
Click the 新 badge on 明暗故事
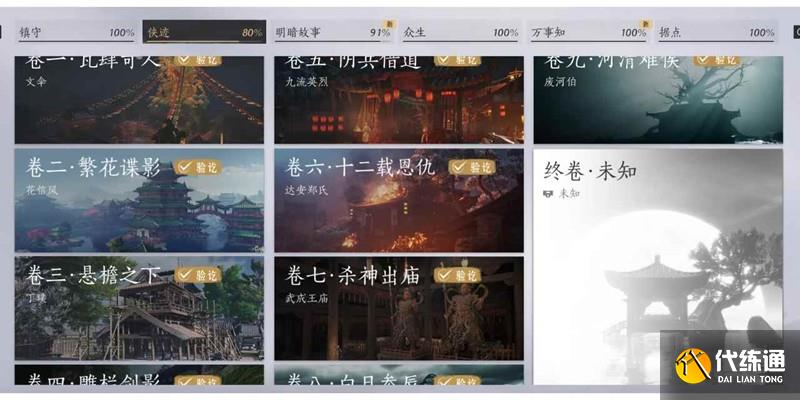(390, 24)
